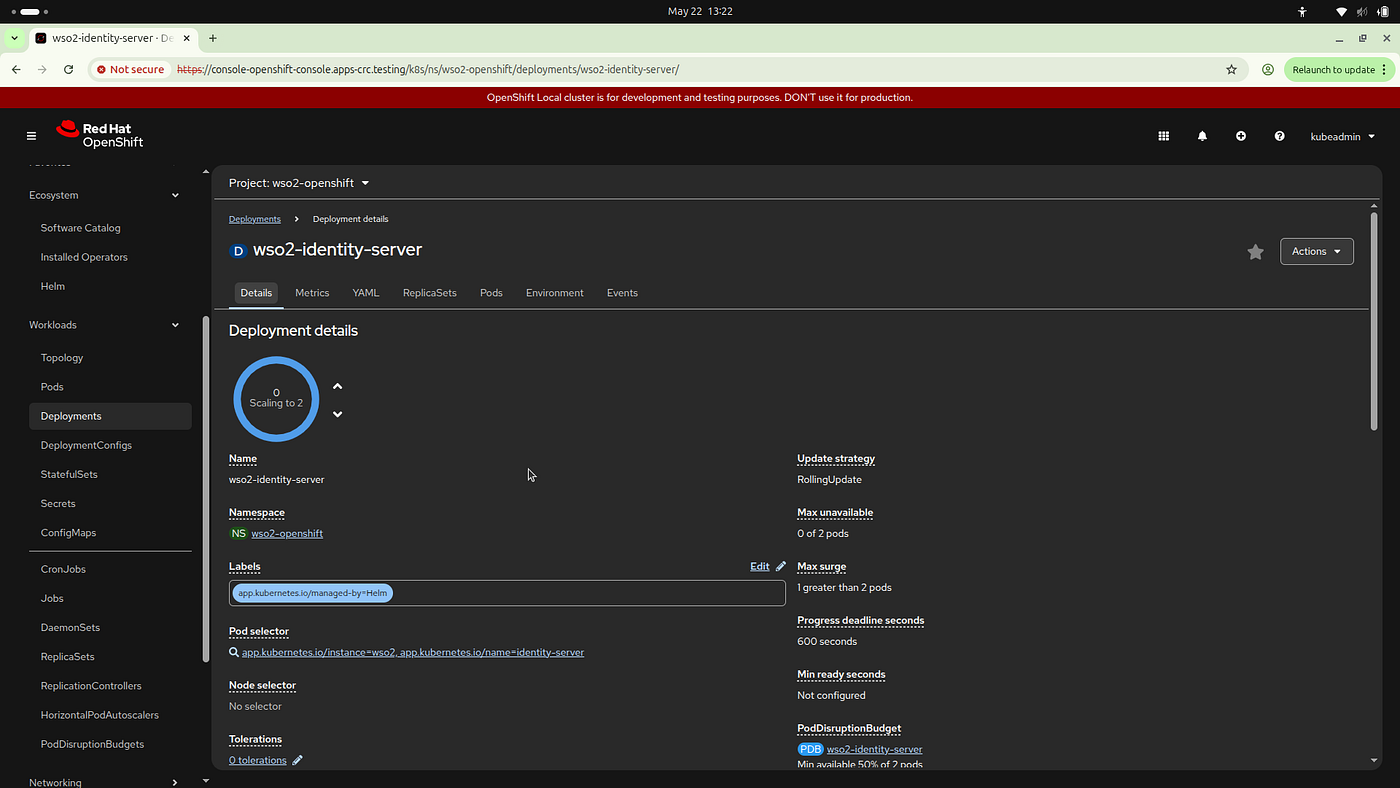Image resolution: width=1400 pixels, height=788 pixels.
Task: Decrease pod count with down arrow
Action: [337, 414]
